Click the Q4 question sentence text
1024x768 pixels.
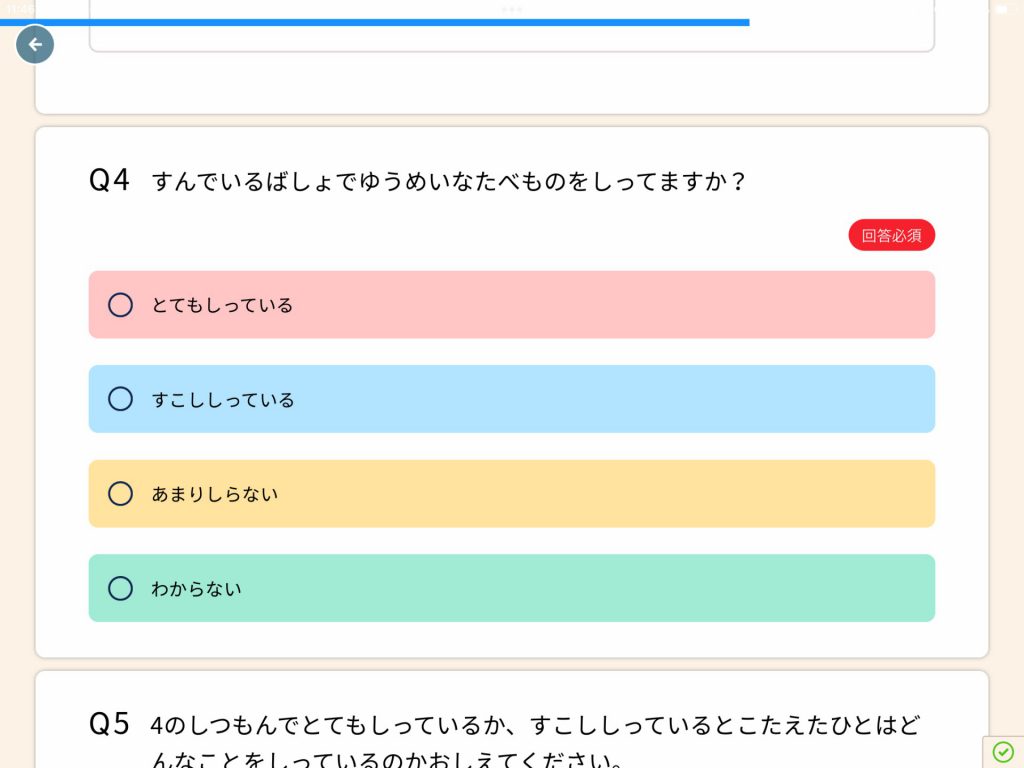click(449, 182)
